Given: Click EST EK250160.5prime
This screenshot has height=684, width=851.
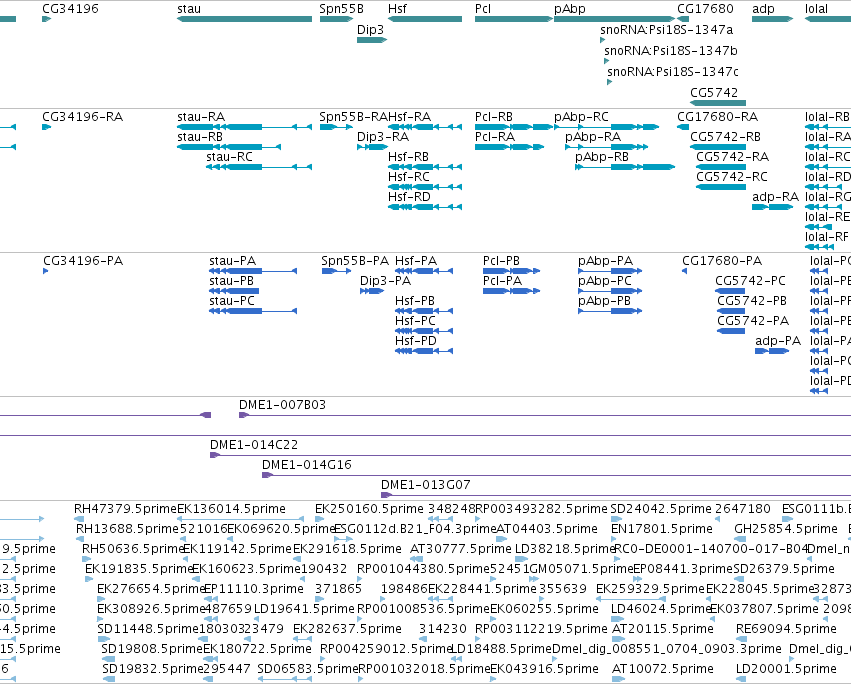Looking at the screenshot, I should (369, 509).
